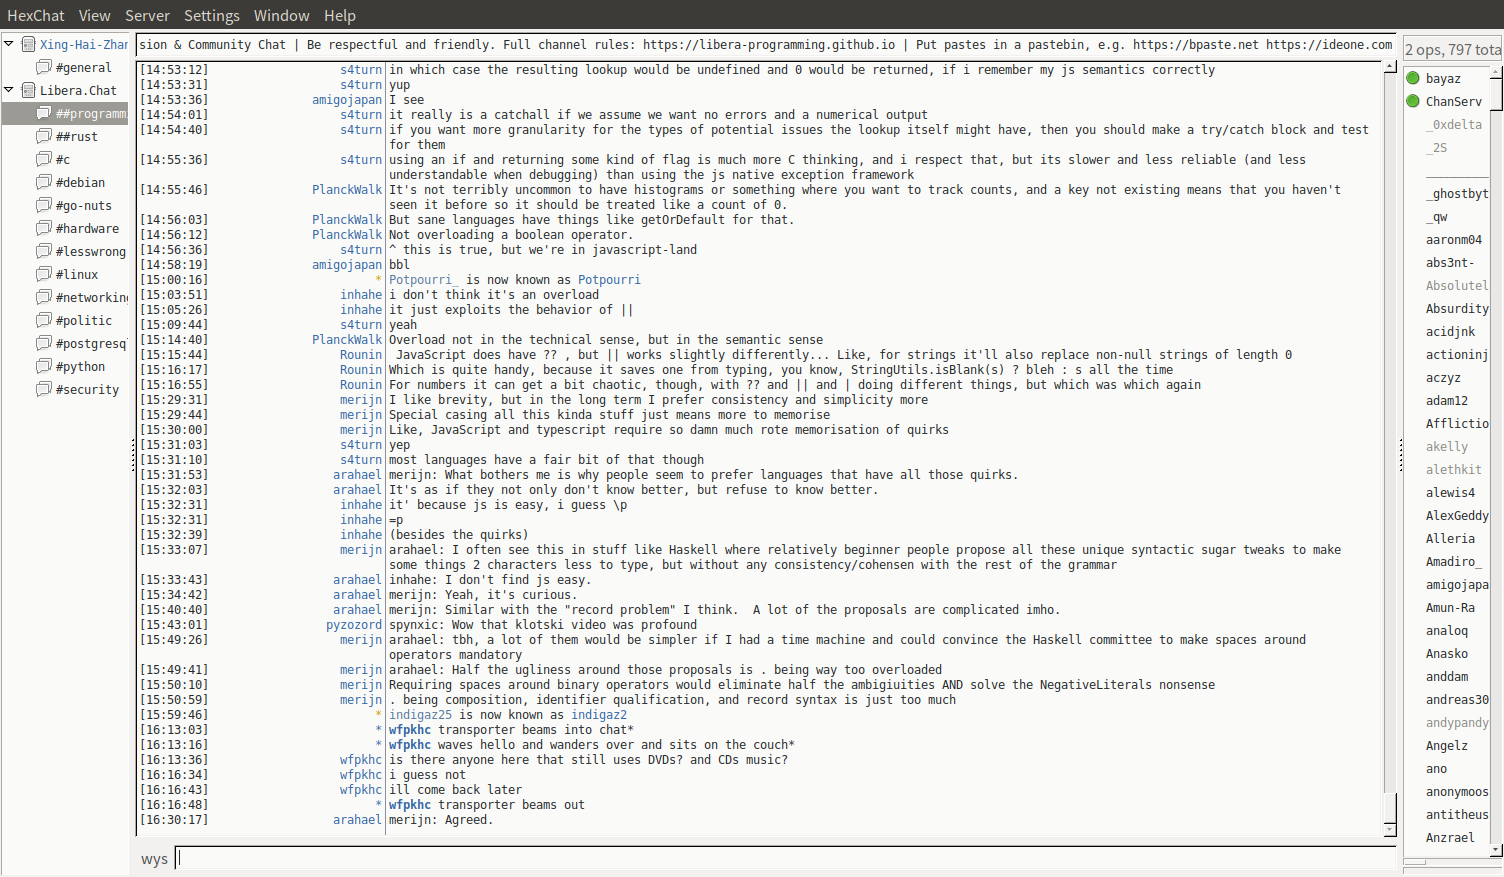1504x877 pixels.
Task: Click the left pane resize handle
Action: point(133,455)
